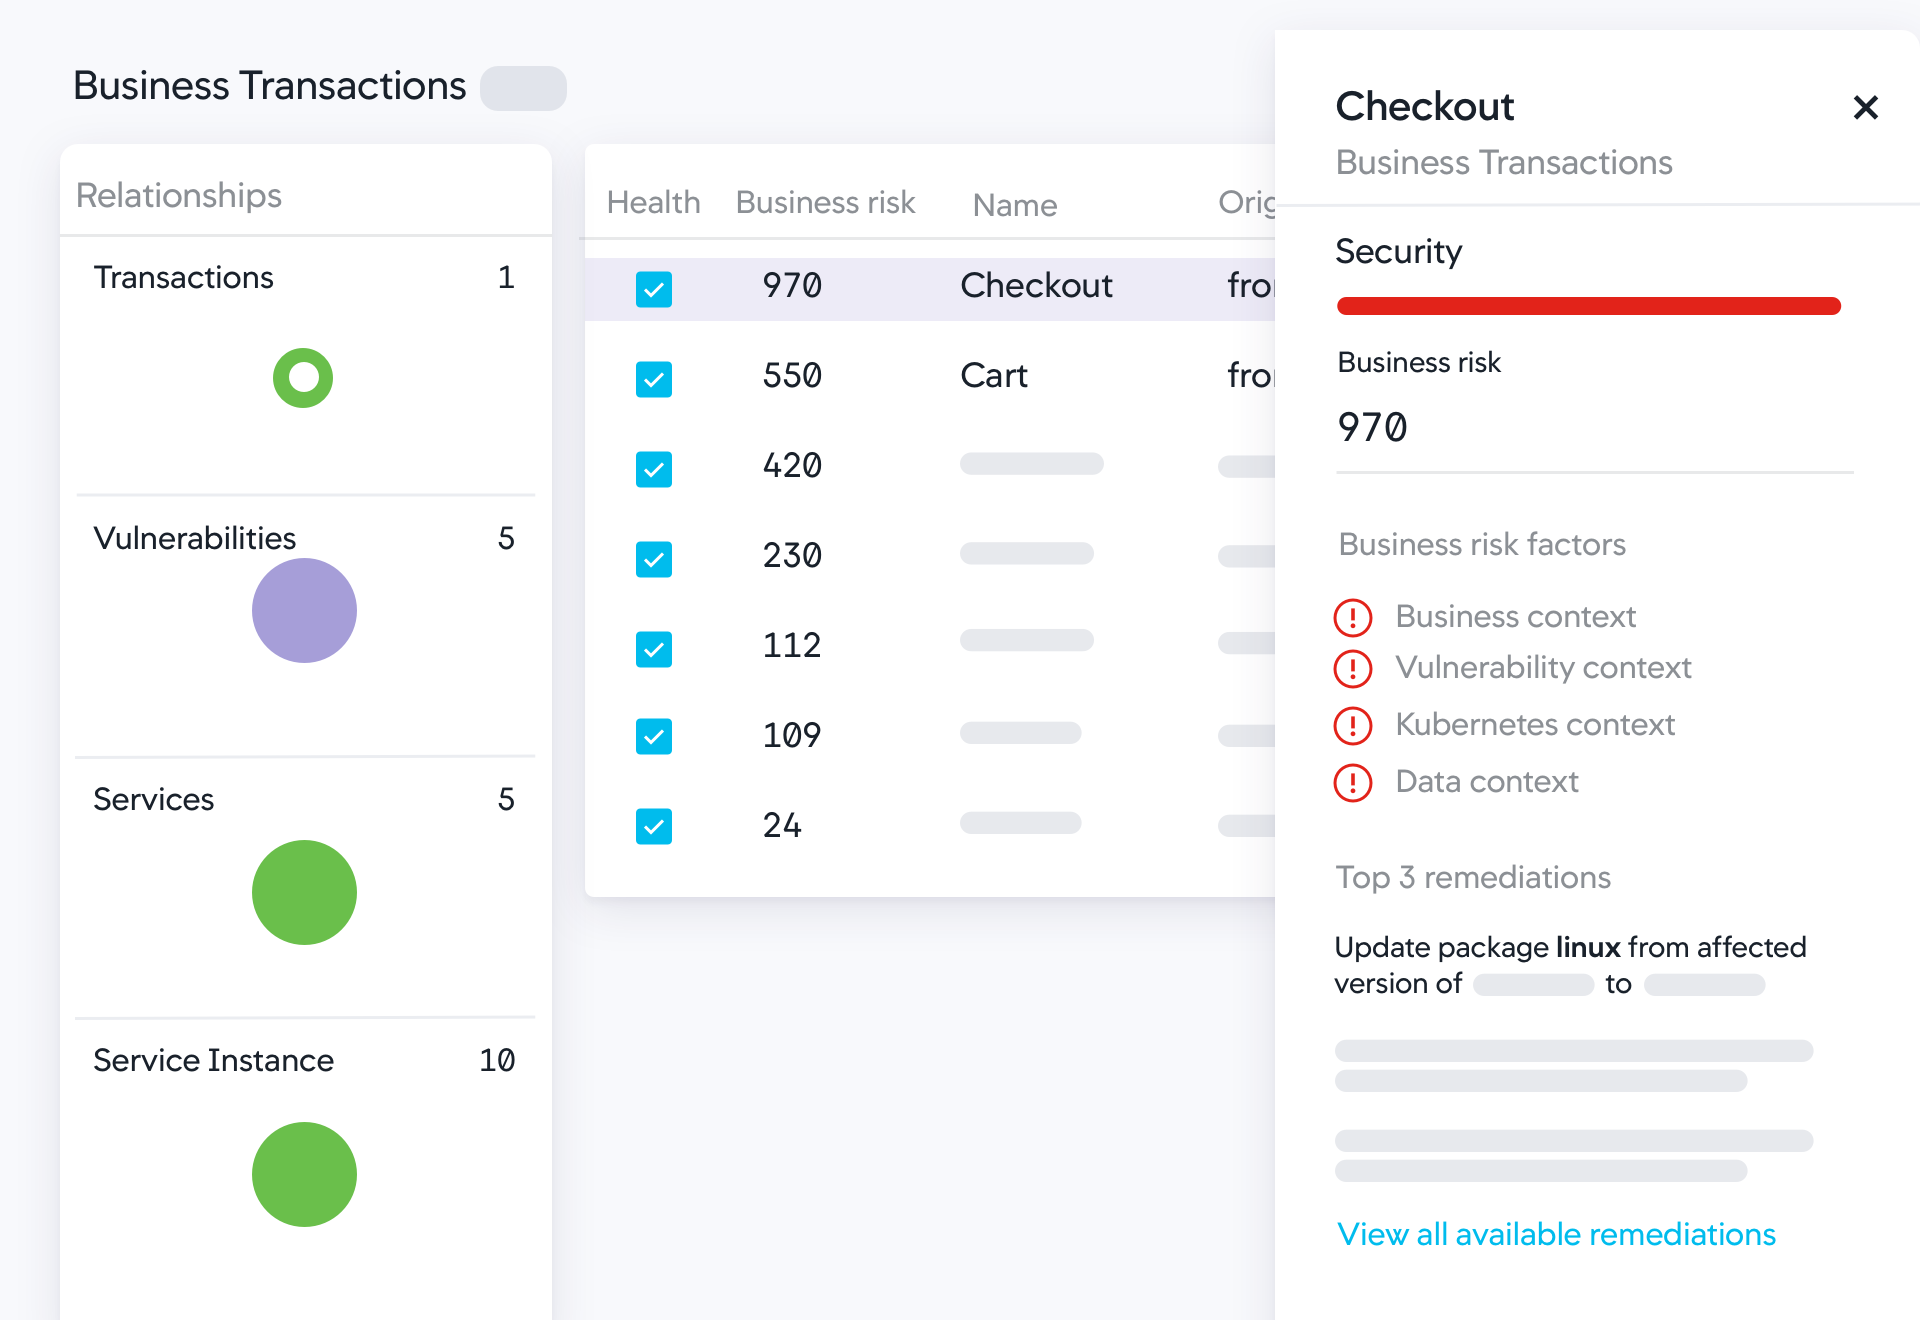The image size is (1920, 1320).
Task: Click the Data context warning icon
Action: 1353,782
